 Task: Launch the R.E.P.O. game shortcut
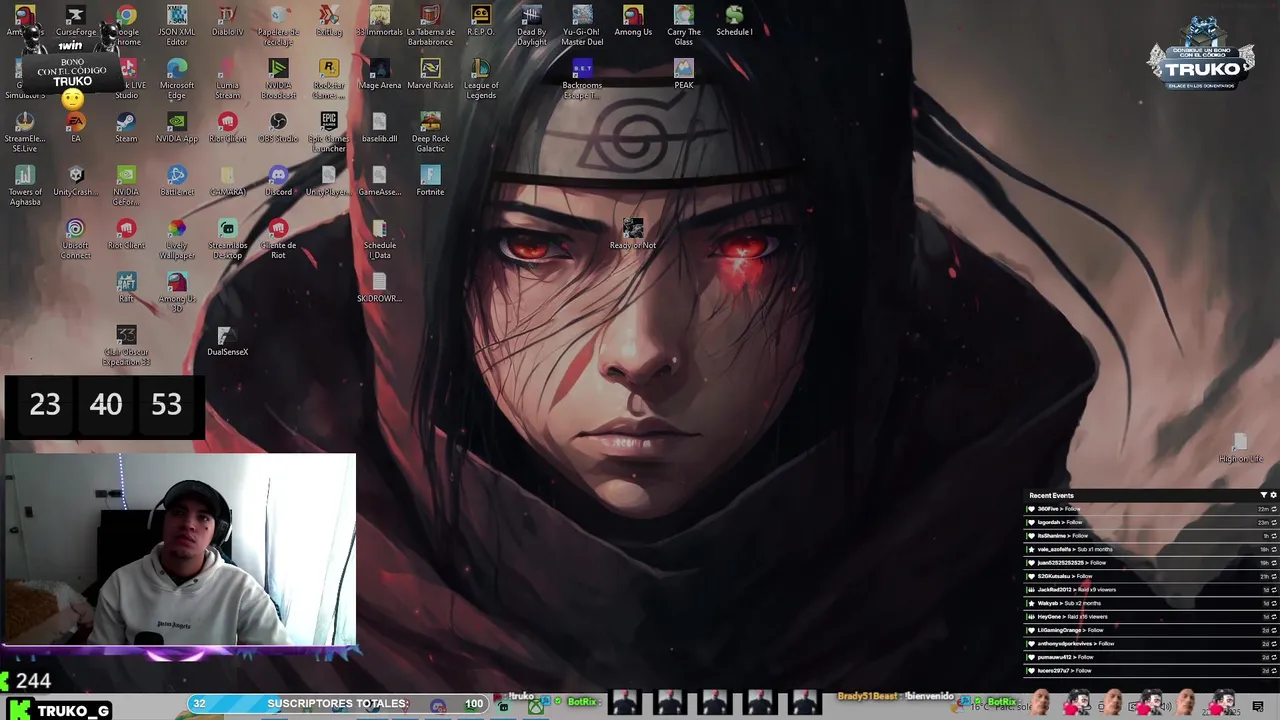click(481, 21)
